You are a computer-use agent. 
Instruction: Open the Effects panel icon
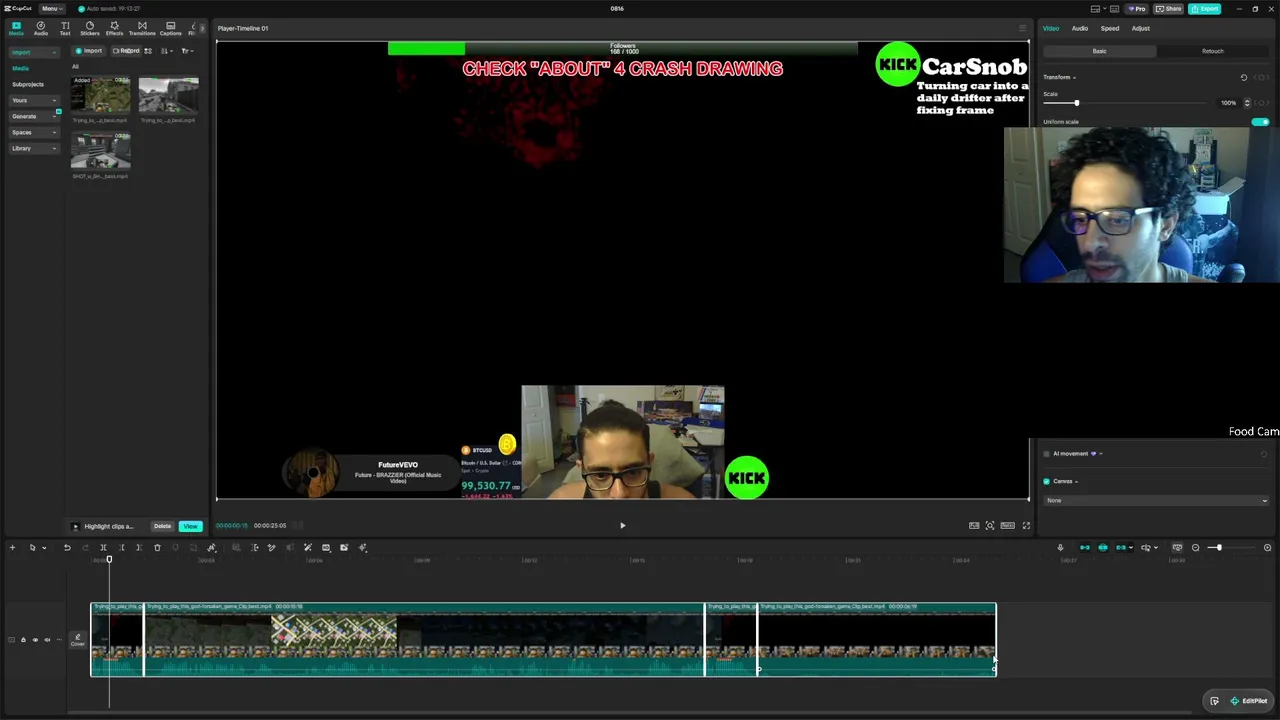[114, 28]
